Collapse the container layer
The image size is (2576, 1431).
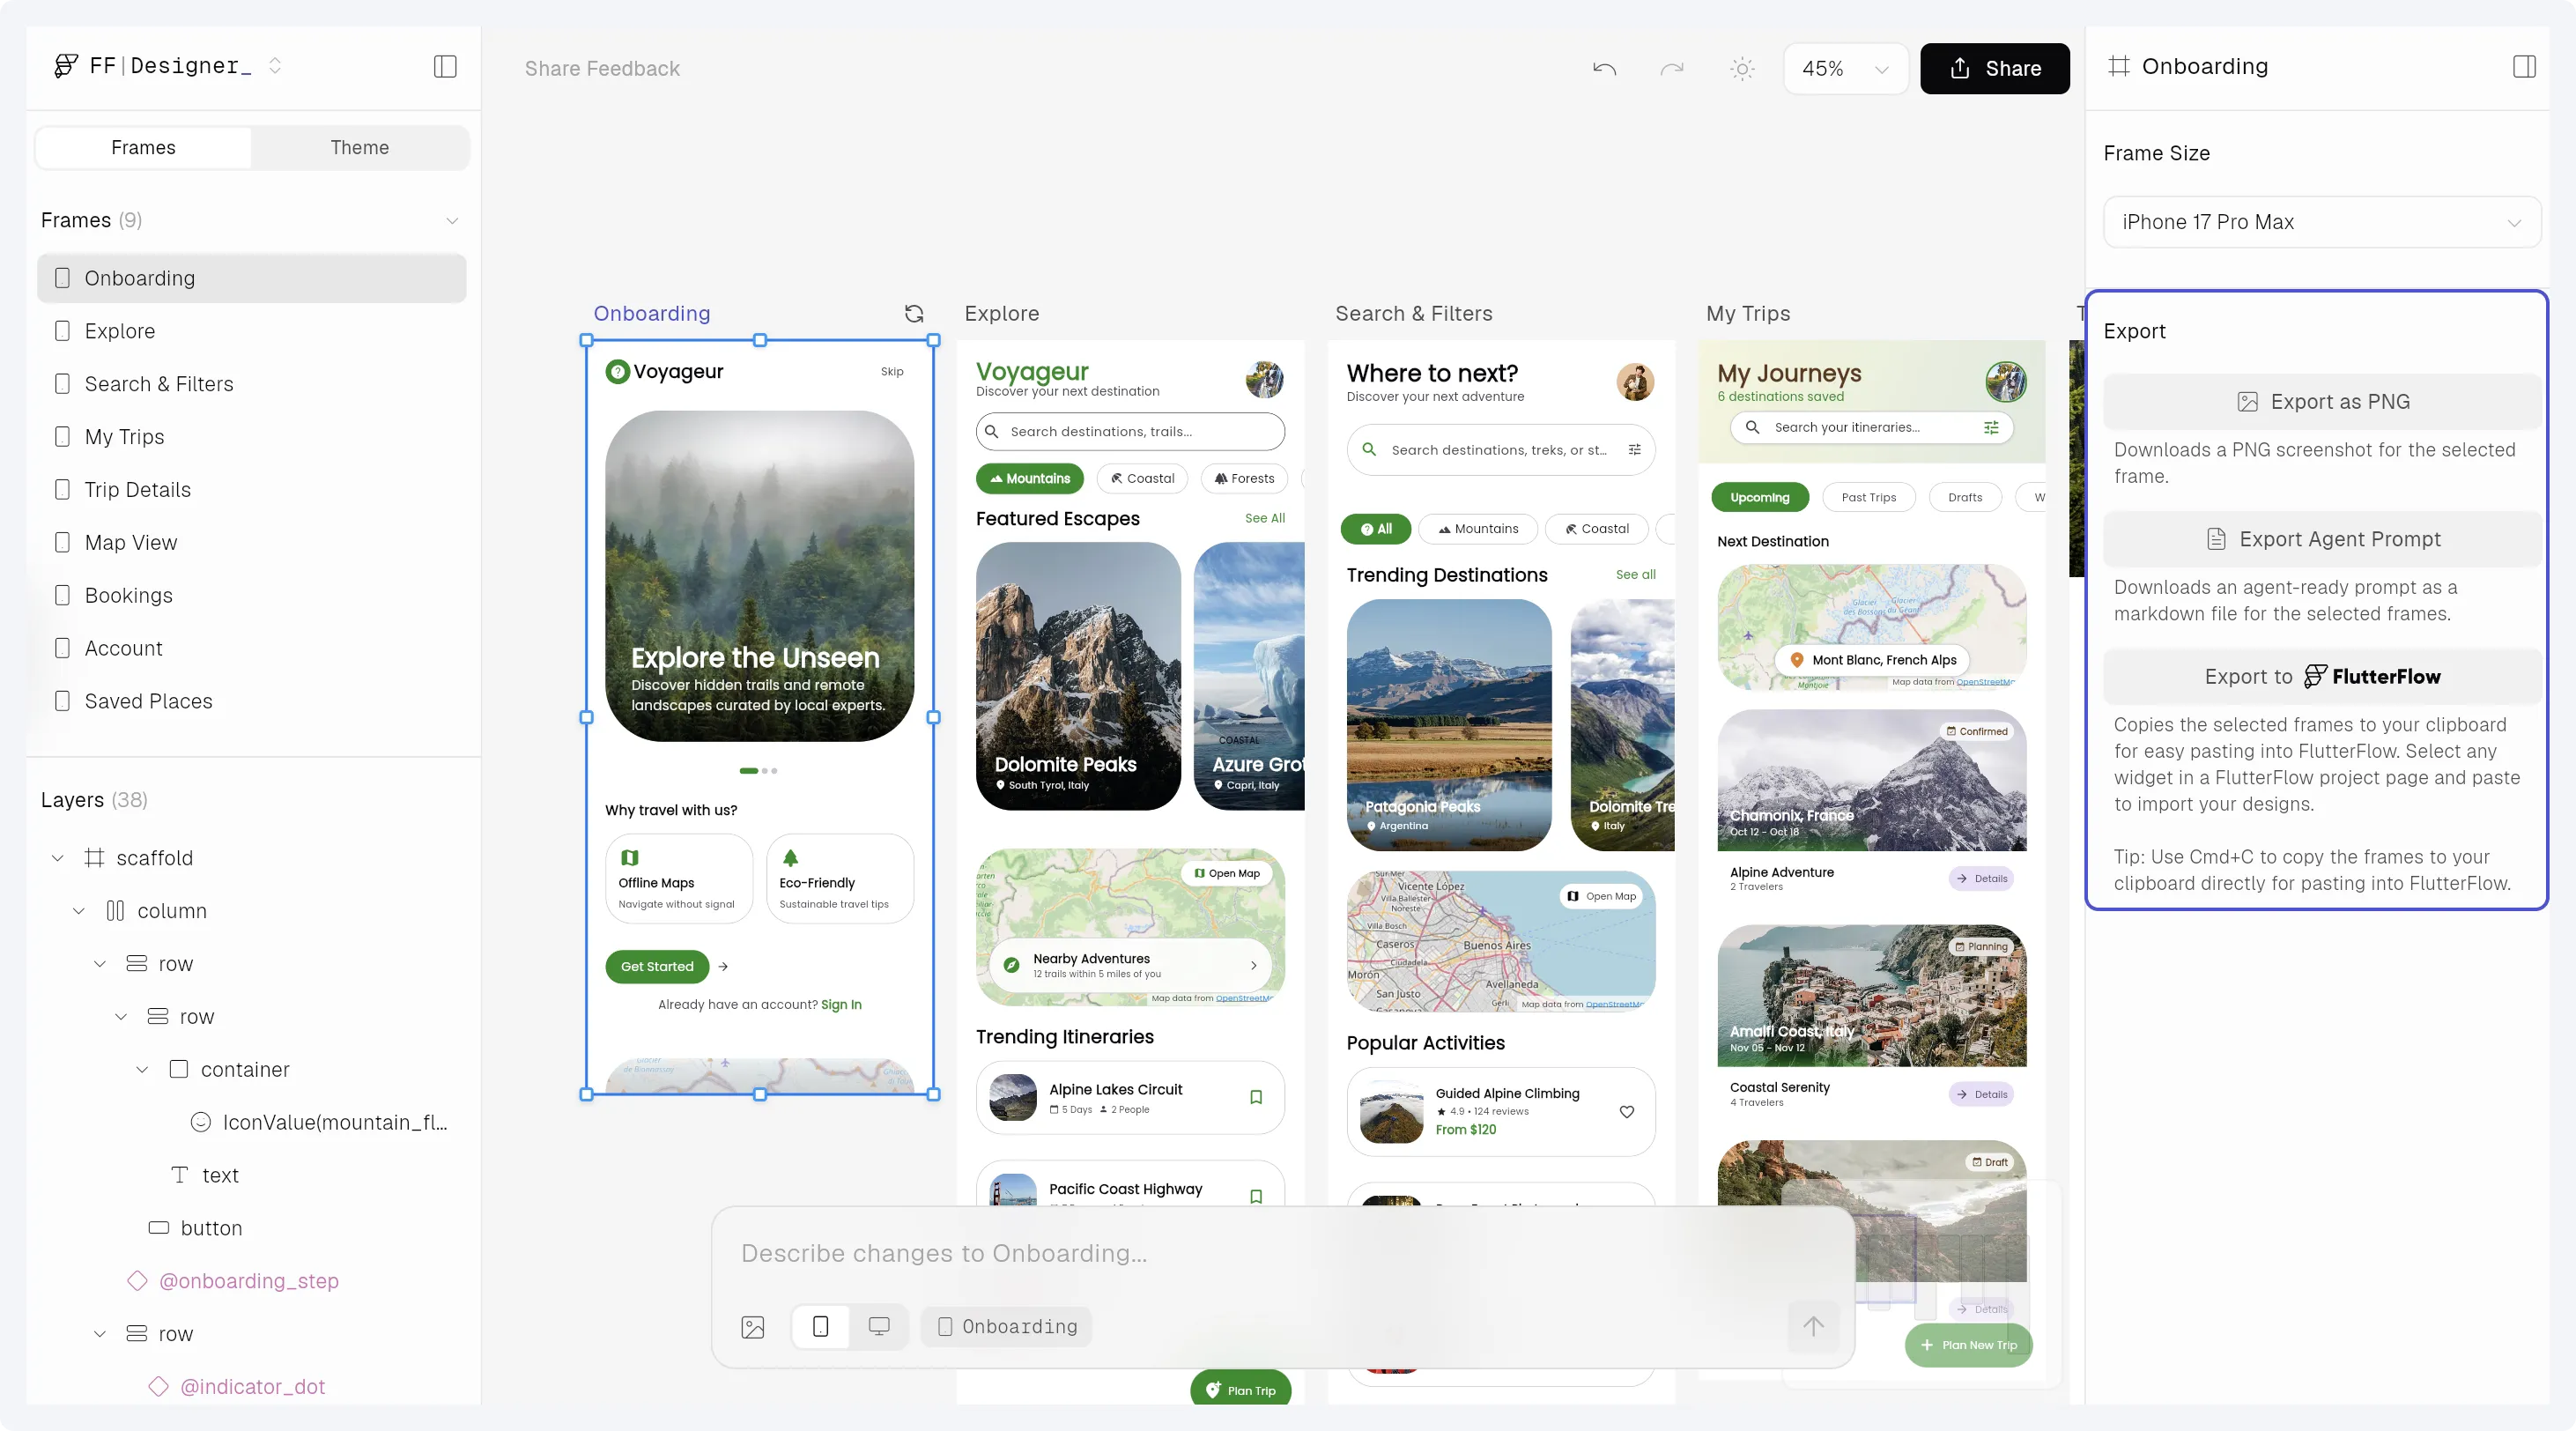[x=142, y=1070]
